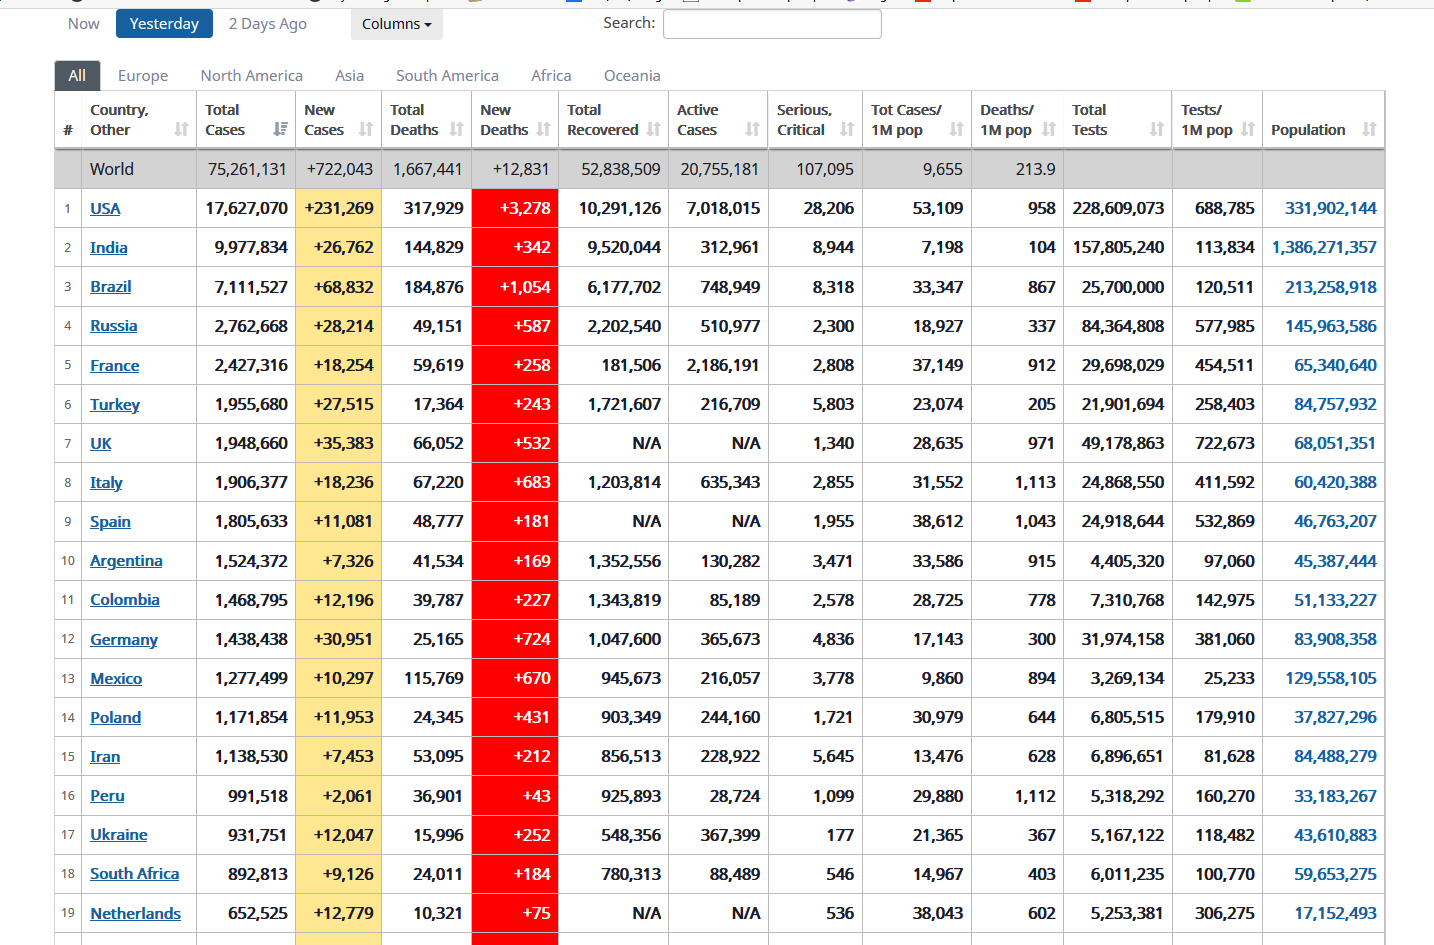Filter table by Europe
Image resolution: width=1434 pixels, height=945 pixels.
(x=143, y=76)
